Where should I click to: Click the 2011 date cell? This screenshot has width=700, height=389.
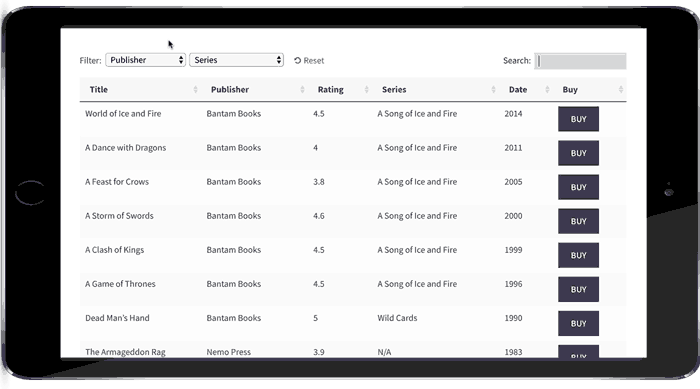[x=513, y=148]
